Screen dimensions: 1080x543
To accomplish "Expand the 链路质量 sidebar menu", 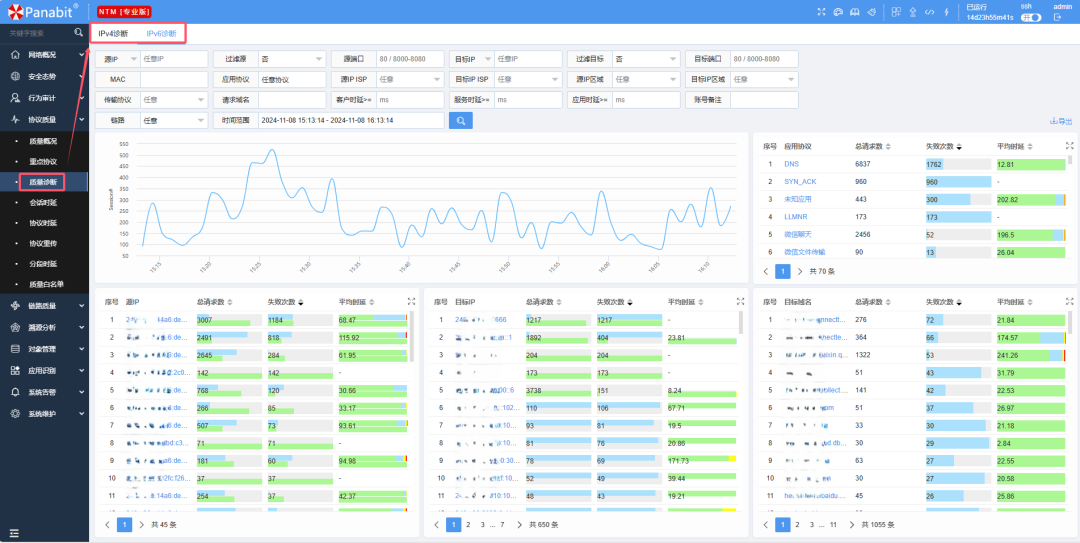I will (44, 306).
